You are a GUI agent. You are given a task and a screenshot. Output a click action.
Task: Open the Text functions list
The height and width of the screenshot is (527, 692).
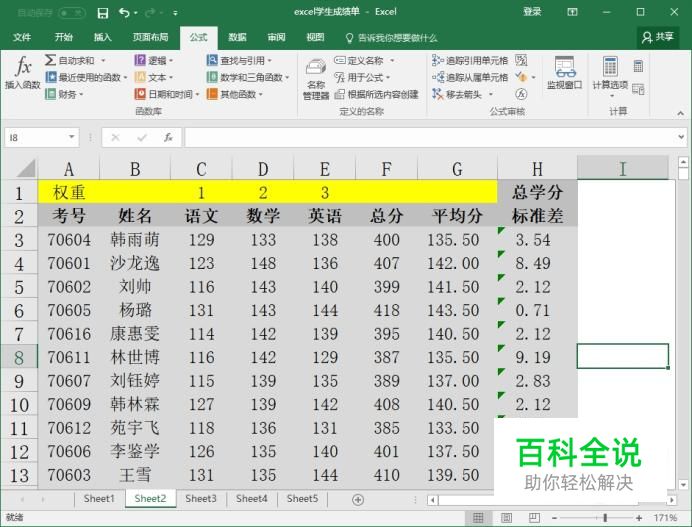[x=154, y=78]
